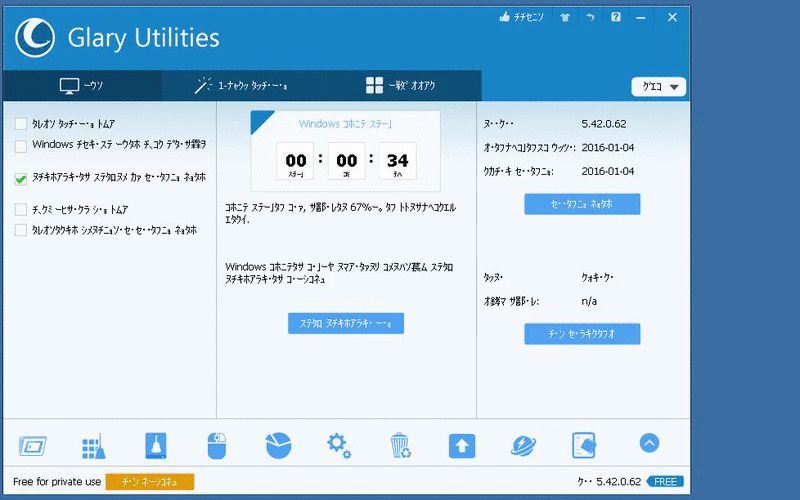Open the trash bin recycle icon in dock
800x500 pixels.
pyautogui.click(x=401, y=445)
